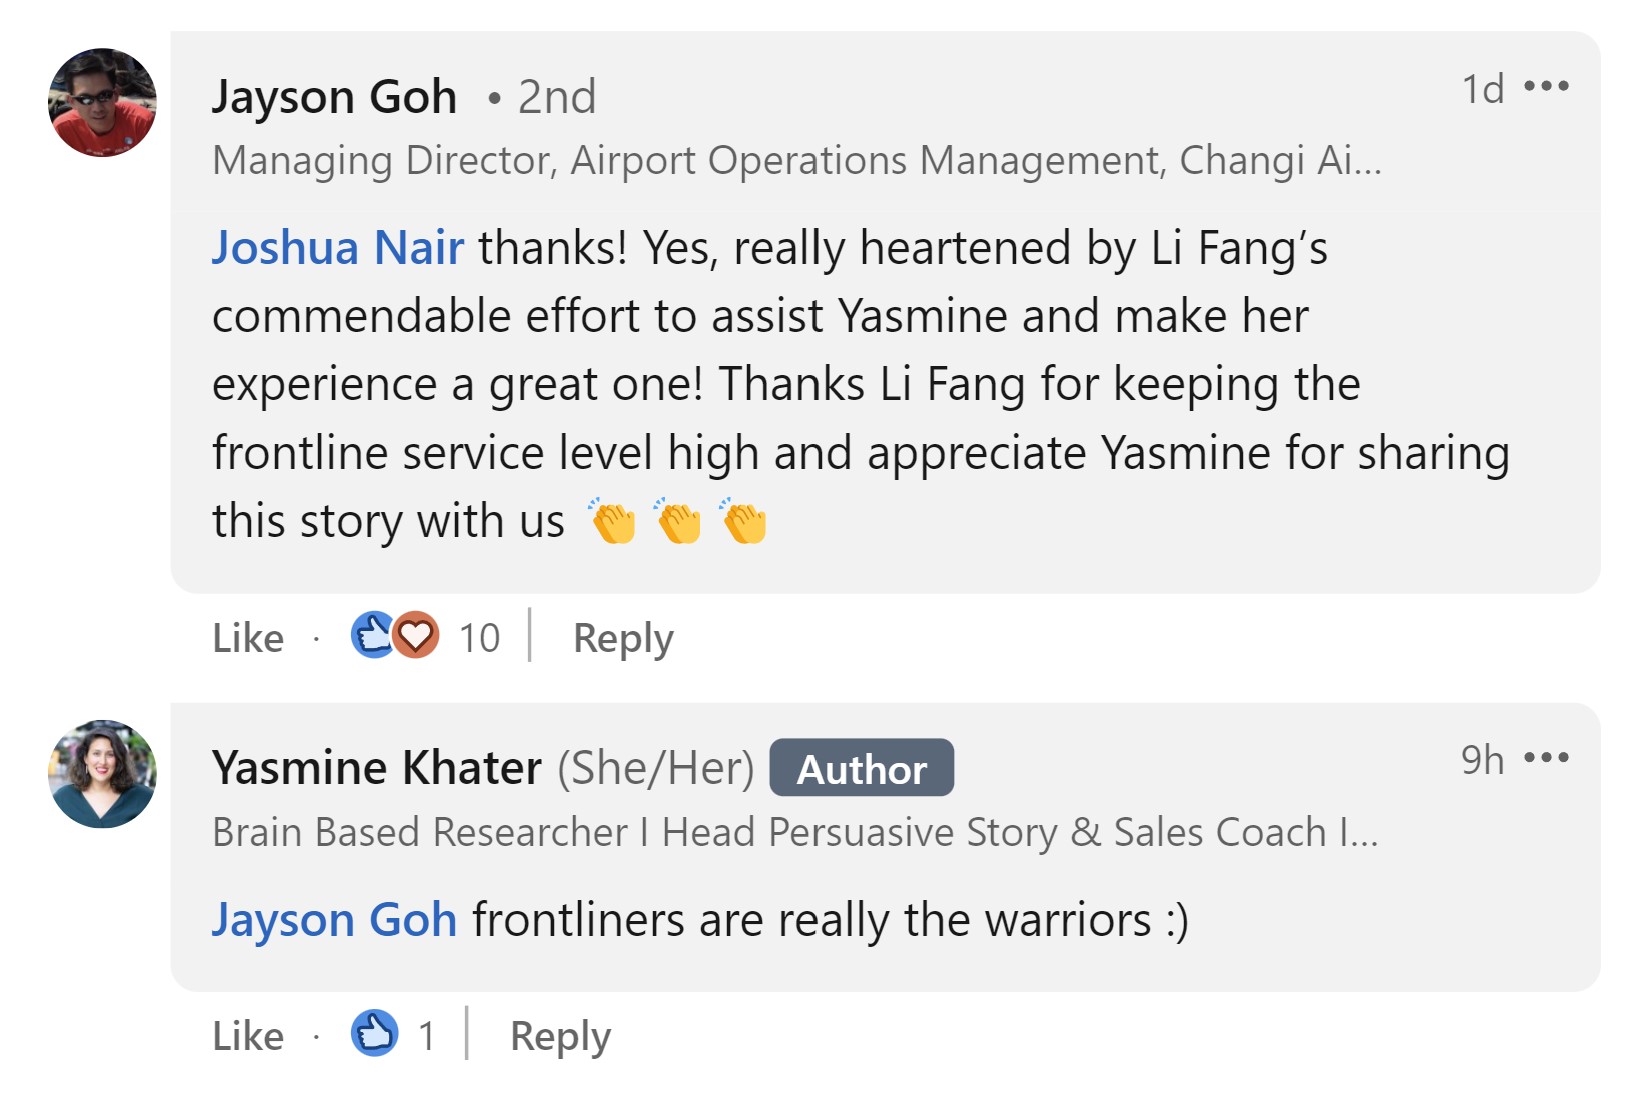Click thumbs-up reaction icon on Yasmine's comment
Screen dimensions: 1626x1094
click(x=374, y=1033)
